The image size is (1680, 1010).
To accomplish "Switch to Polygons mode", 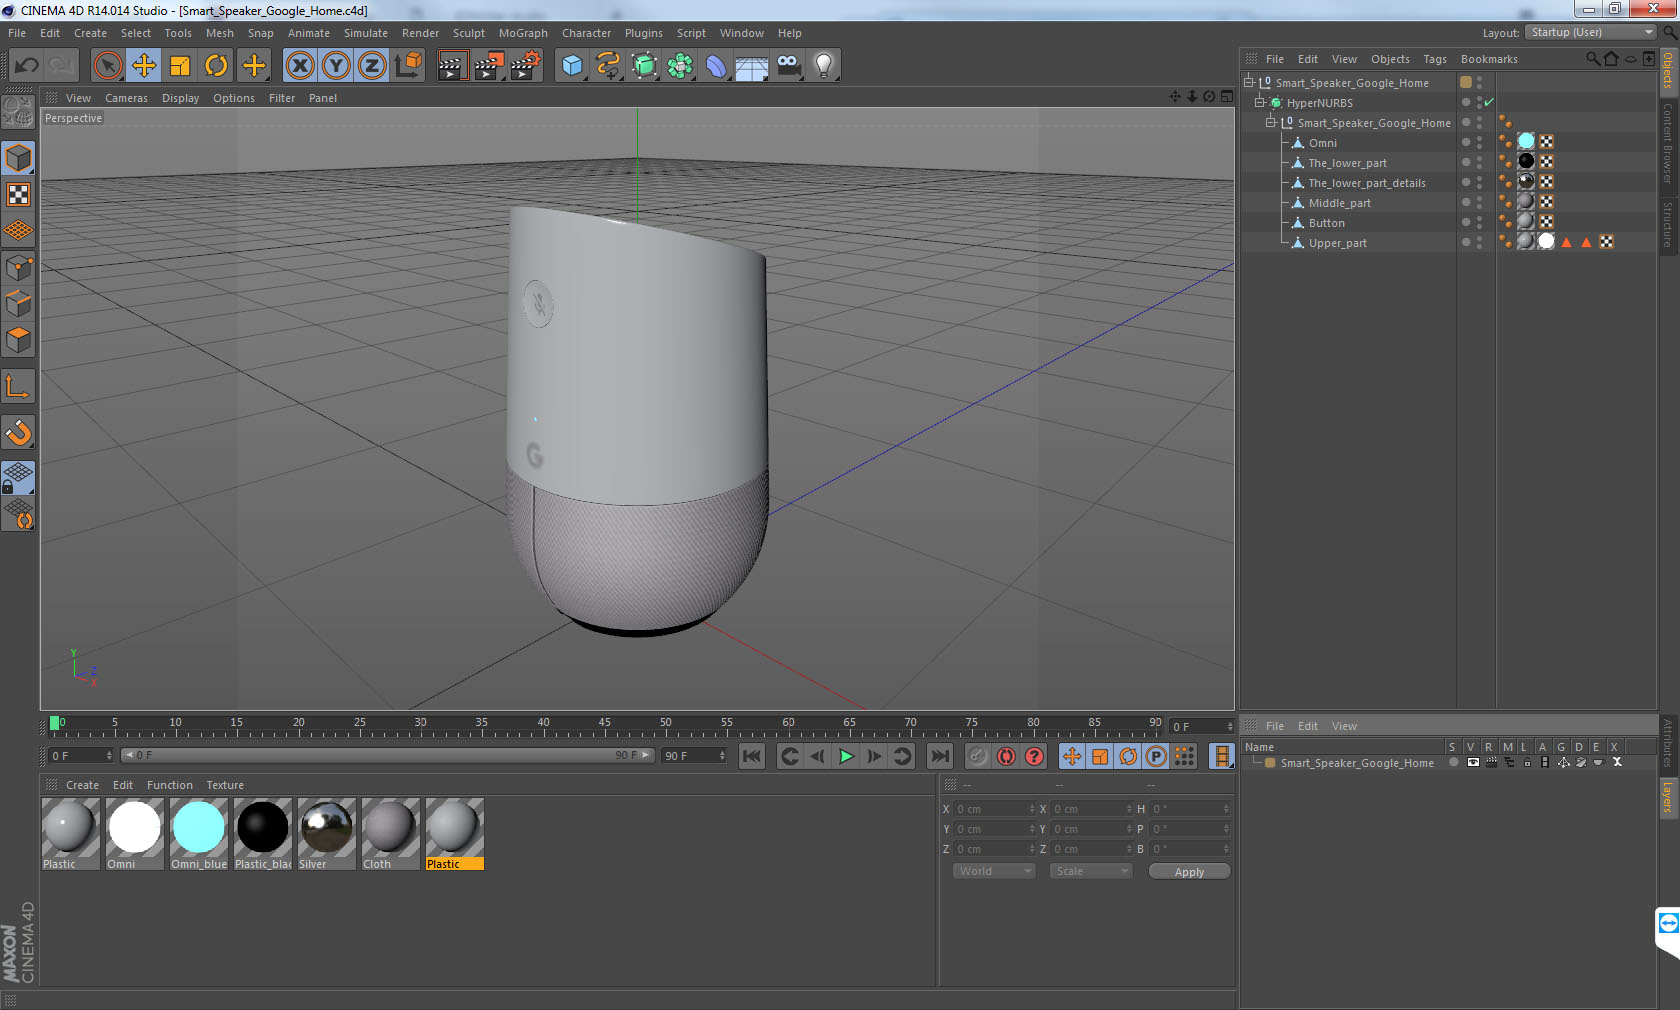I will pos(19,340).
